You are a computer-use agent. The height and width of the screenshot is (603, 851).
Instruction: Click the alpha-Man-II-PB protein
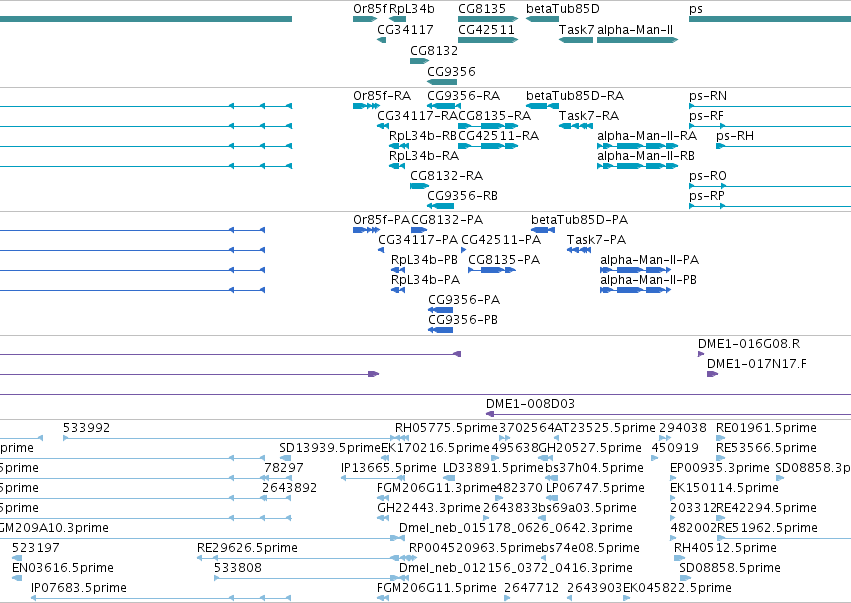636,290
